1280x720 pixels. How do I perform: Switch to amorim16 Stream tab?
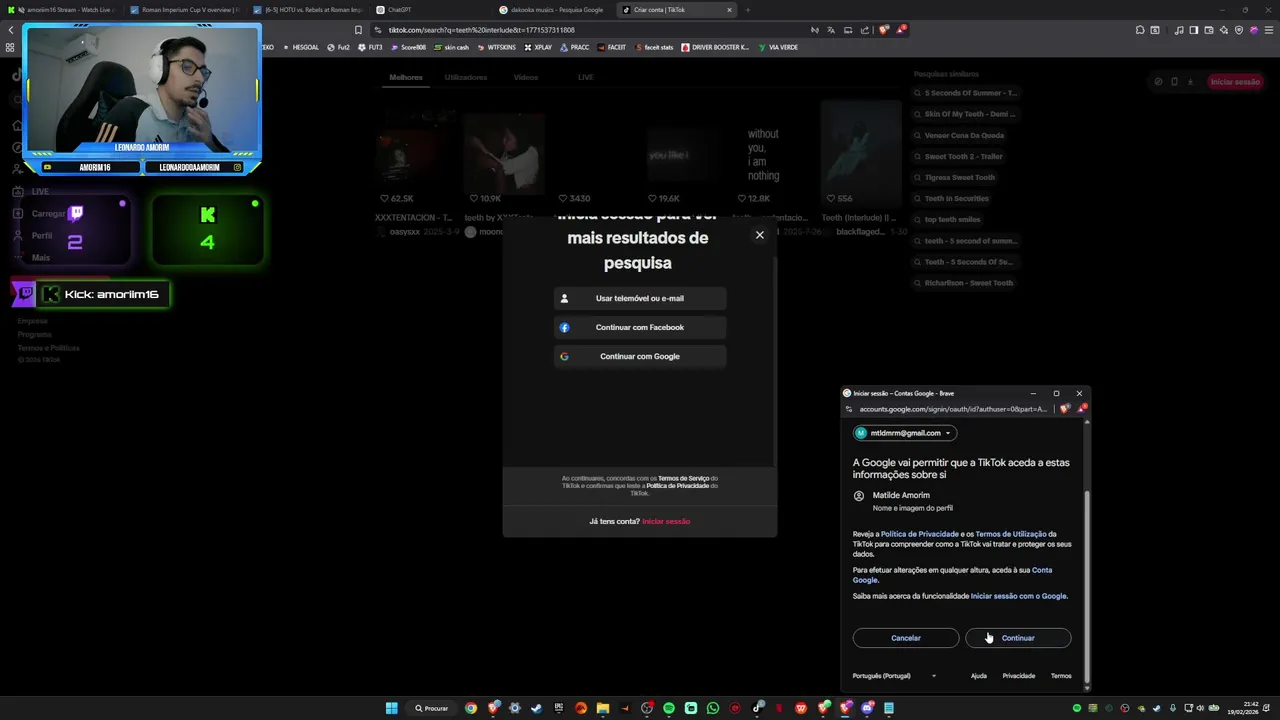click(64, 10)
